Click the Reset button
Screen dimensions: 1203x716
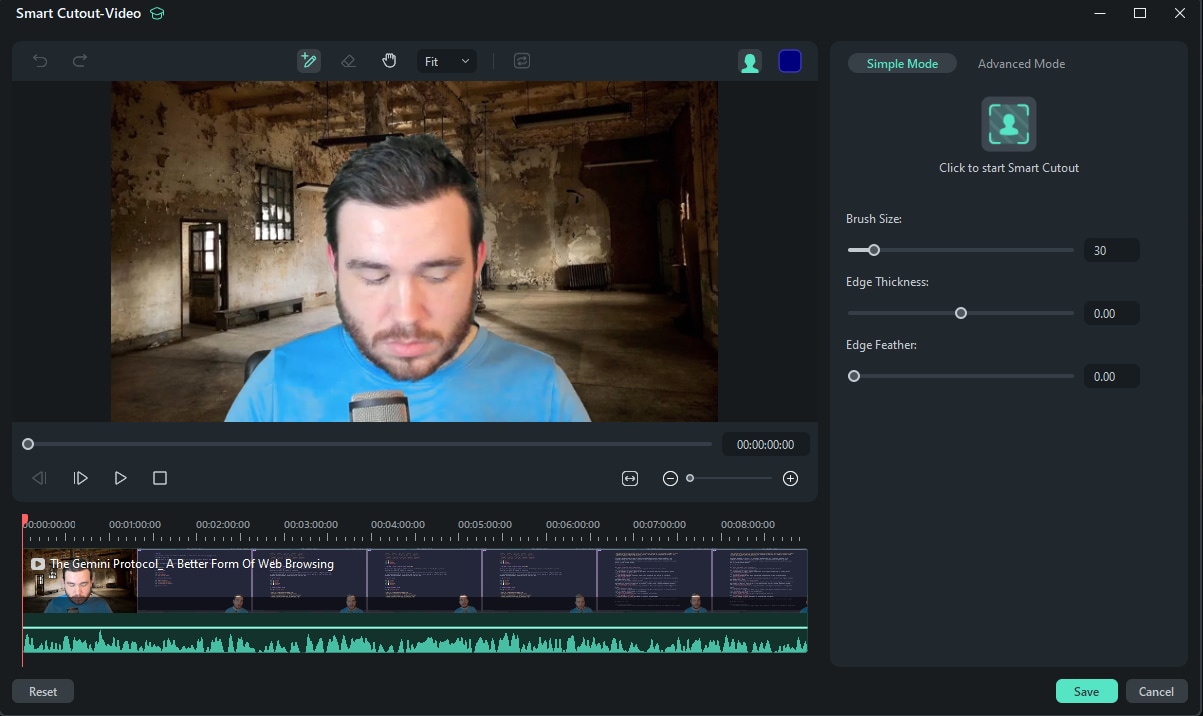pyautogui.click(x=43, y=691)
